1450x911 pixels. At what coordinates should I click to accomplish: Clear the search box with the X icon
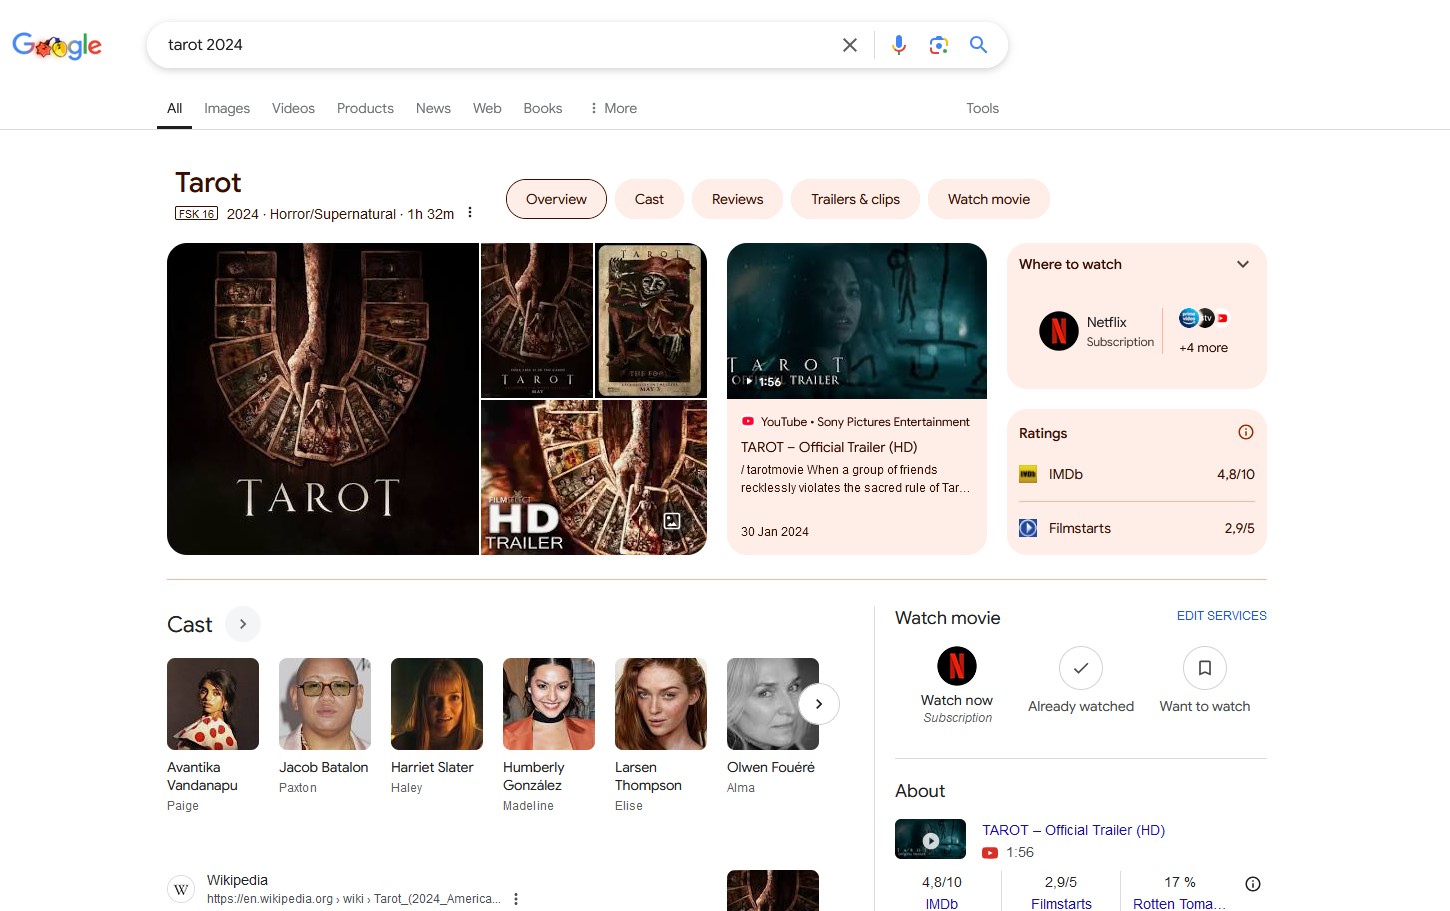(x=850, y=45)
